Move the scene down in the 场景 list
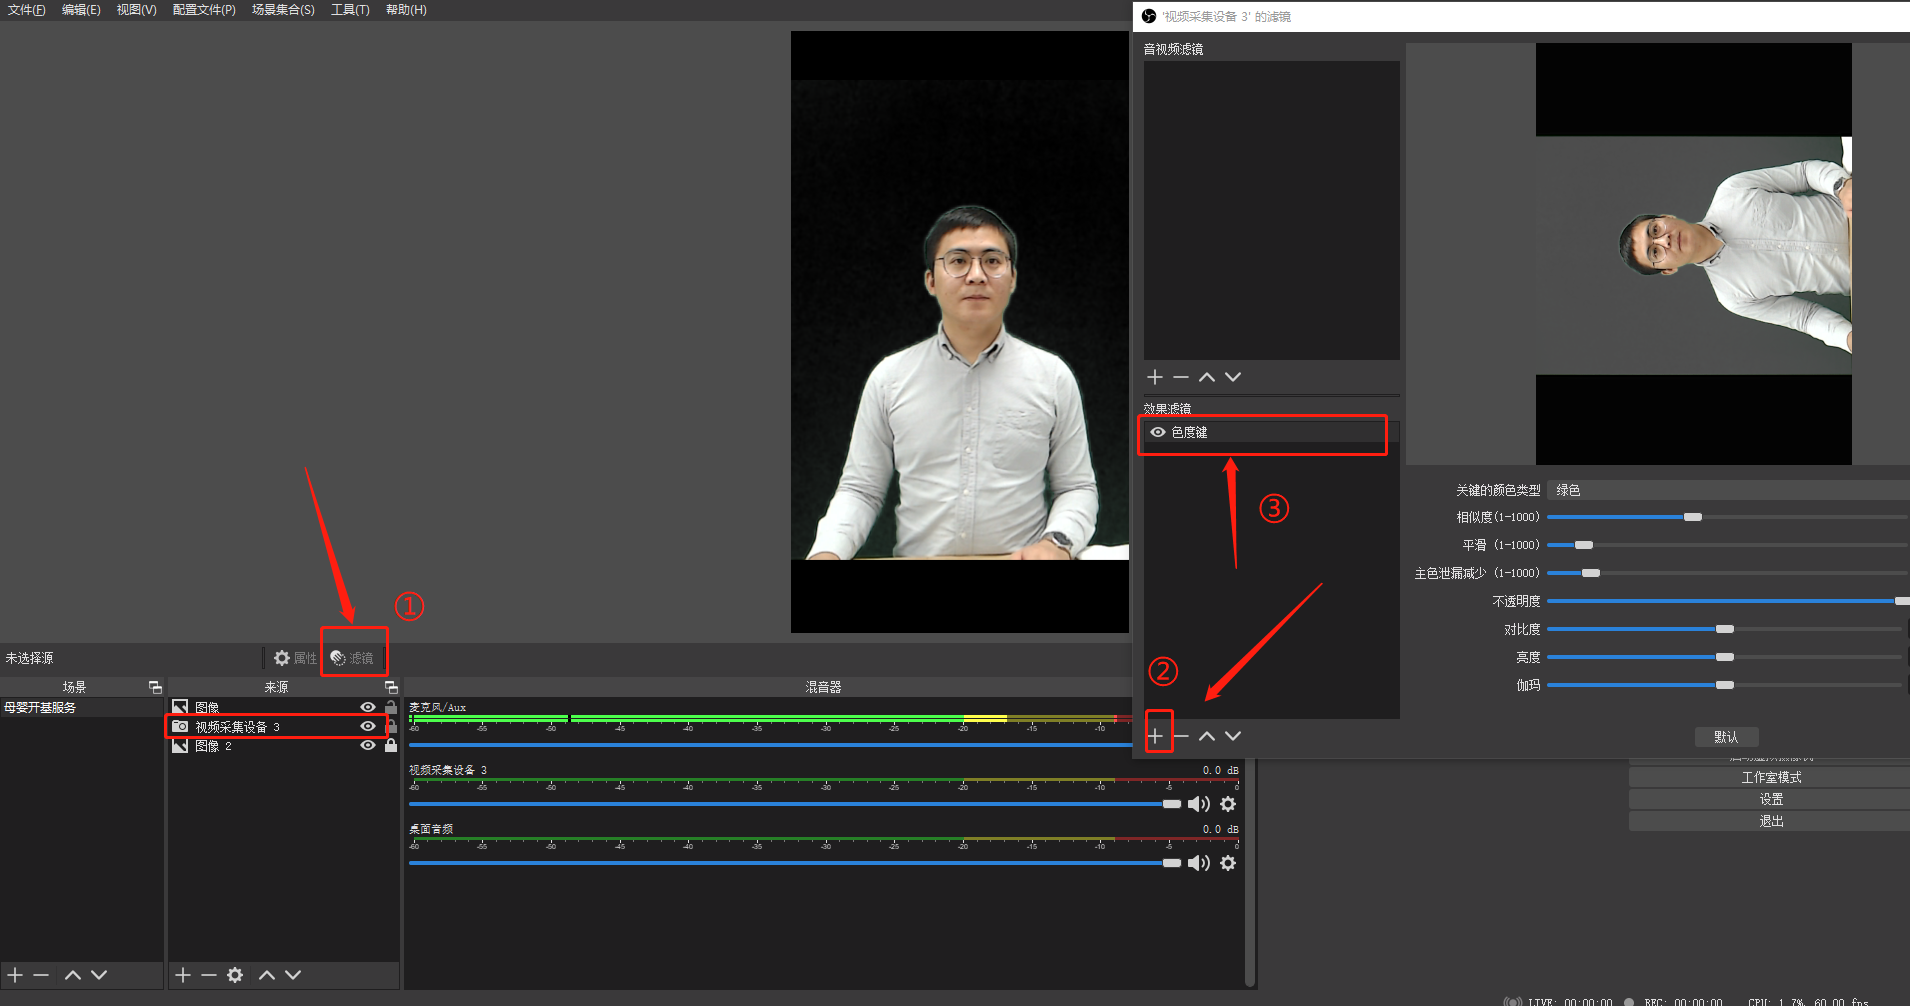The height and width of the screenshot is (1006, 1910). point(99,975)
